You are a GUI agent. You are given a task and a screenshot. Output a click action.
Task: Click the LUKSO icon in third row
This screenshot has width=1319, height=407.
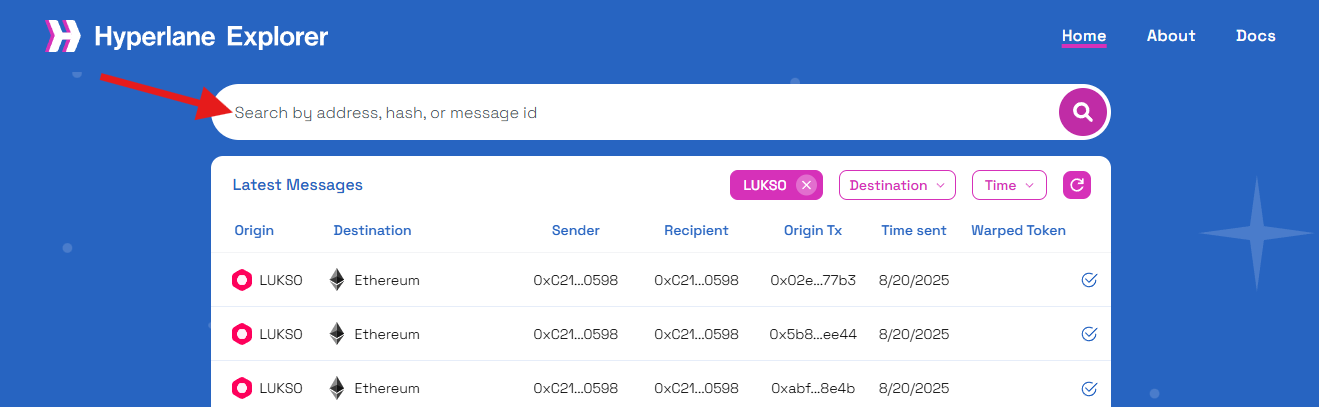[242, 388]
